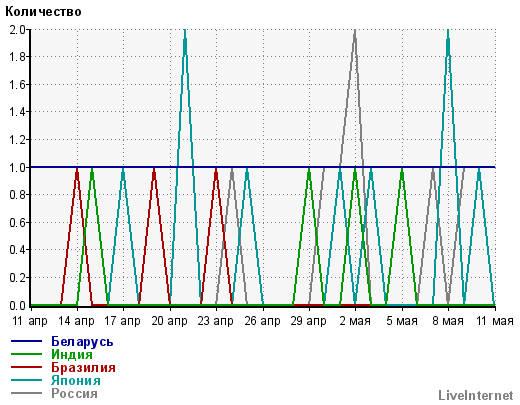Click the 14 апр axis date label
The width and height of the screenshot is (520, 405).
(76, 321)
